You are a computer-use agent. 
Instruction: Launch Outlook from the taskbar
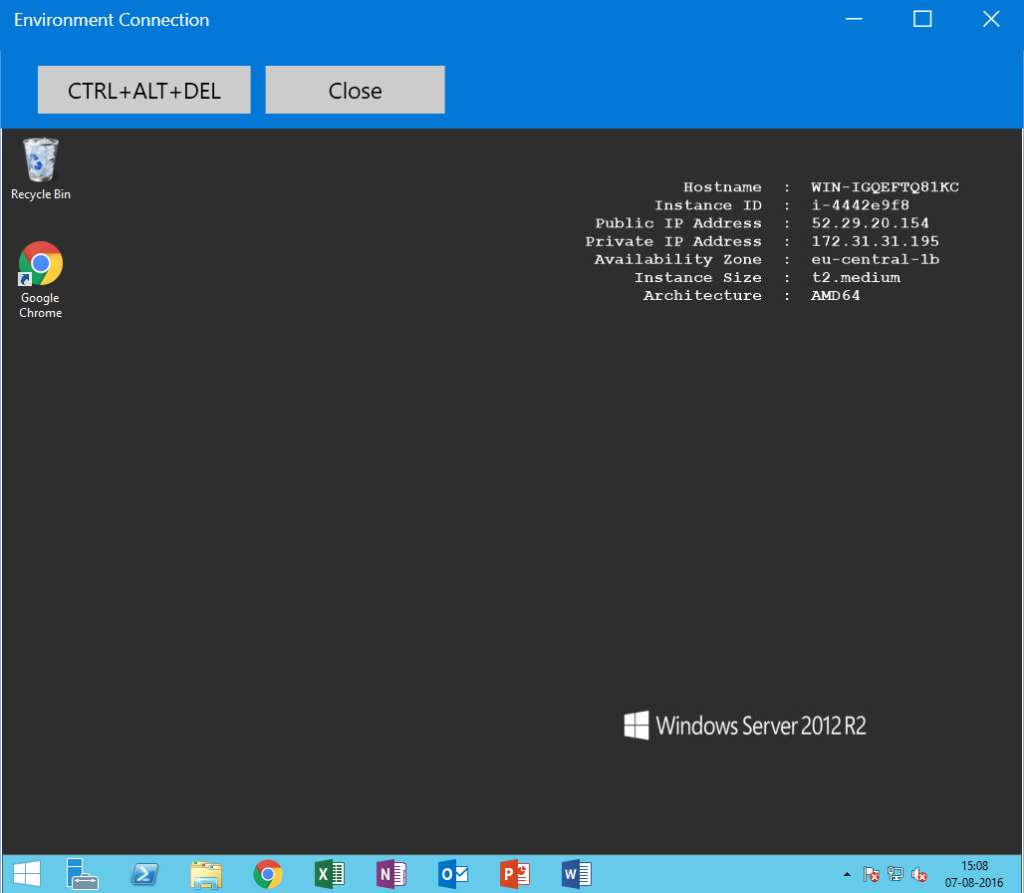tap(453, 874)
